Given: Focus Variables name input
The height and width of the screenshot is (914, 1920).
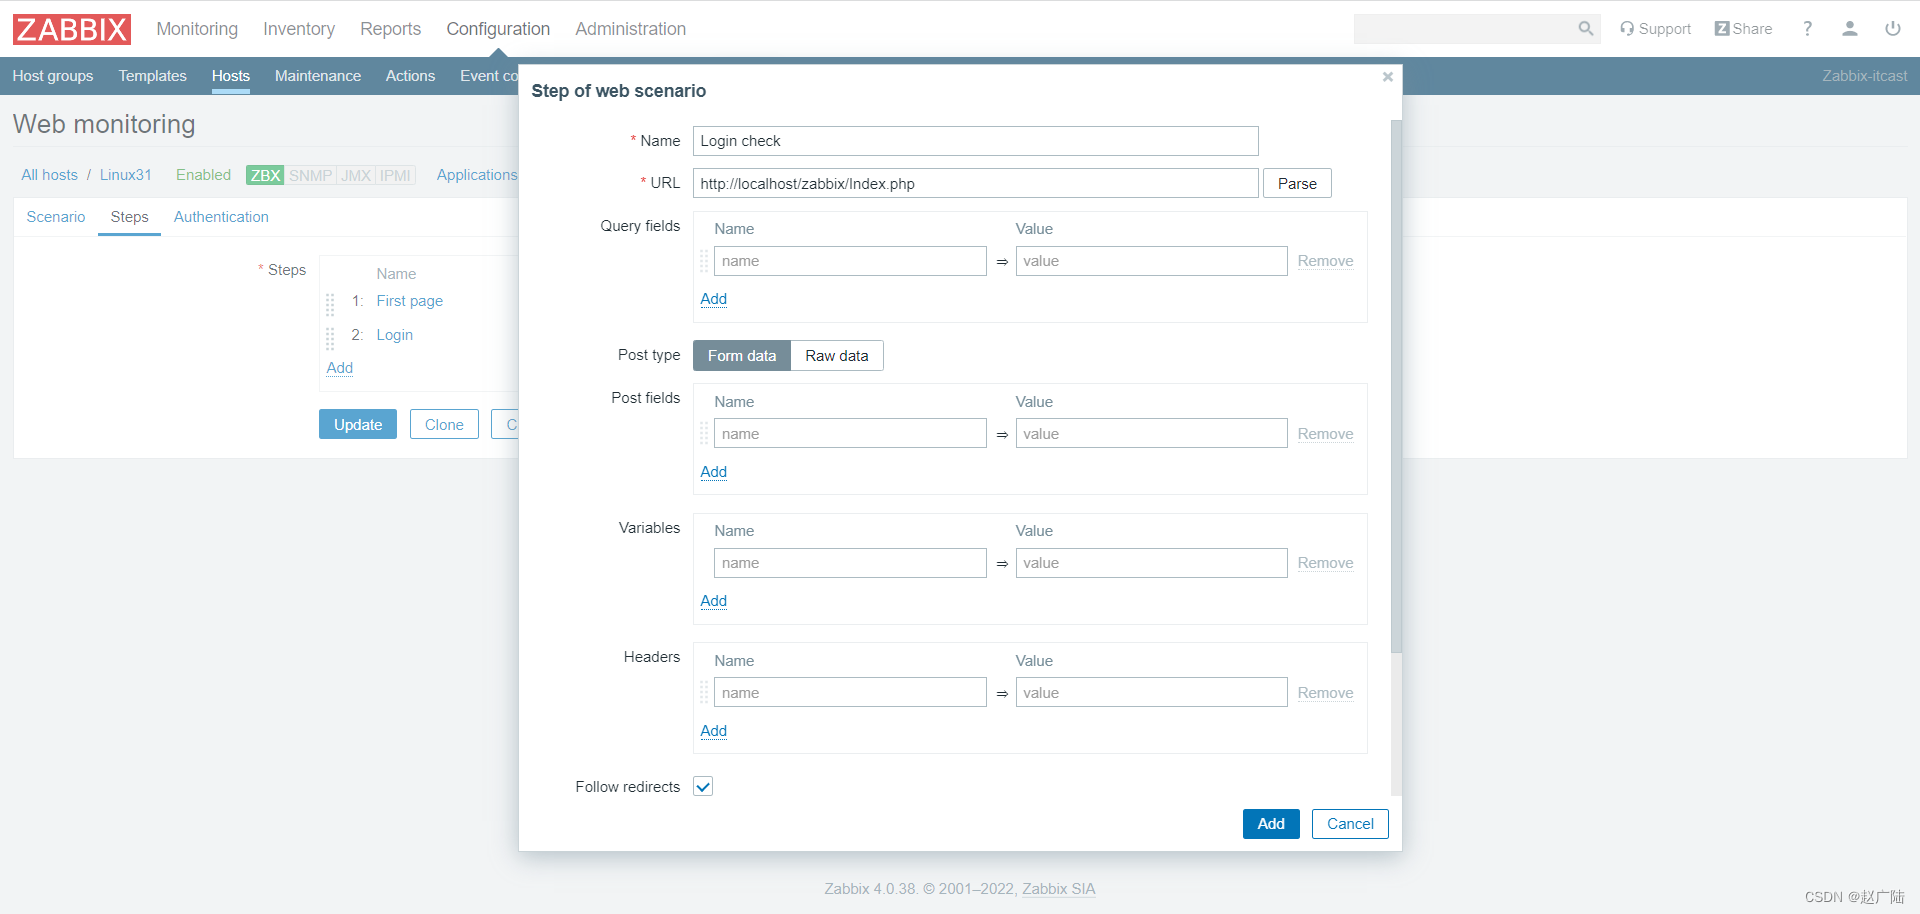Looking at the screenshot, I should pos(850,563).
